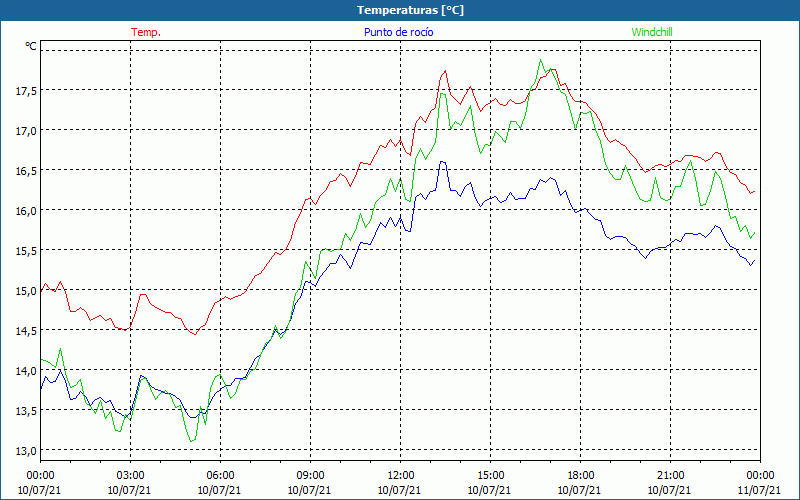Screen dimensions: 800x500
Task: Click the 18:00 time axis label
Action: (581, 476)
